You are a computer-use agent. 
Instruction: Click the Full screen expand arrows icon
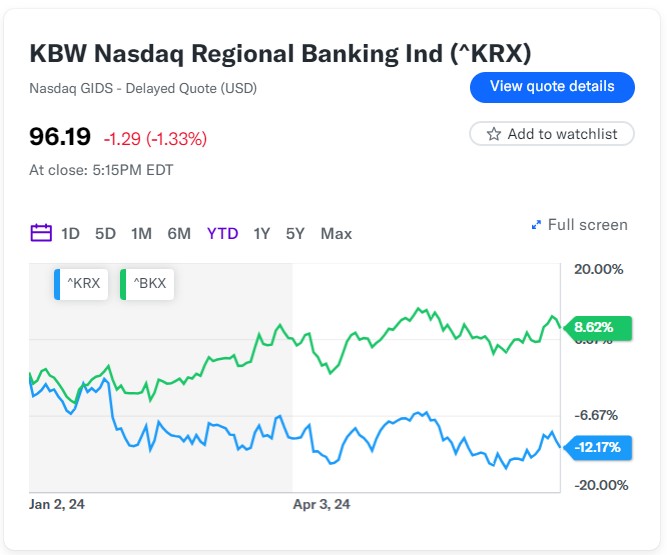(x=536, y=225)
